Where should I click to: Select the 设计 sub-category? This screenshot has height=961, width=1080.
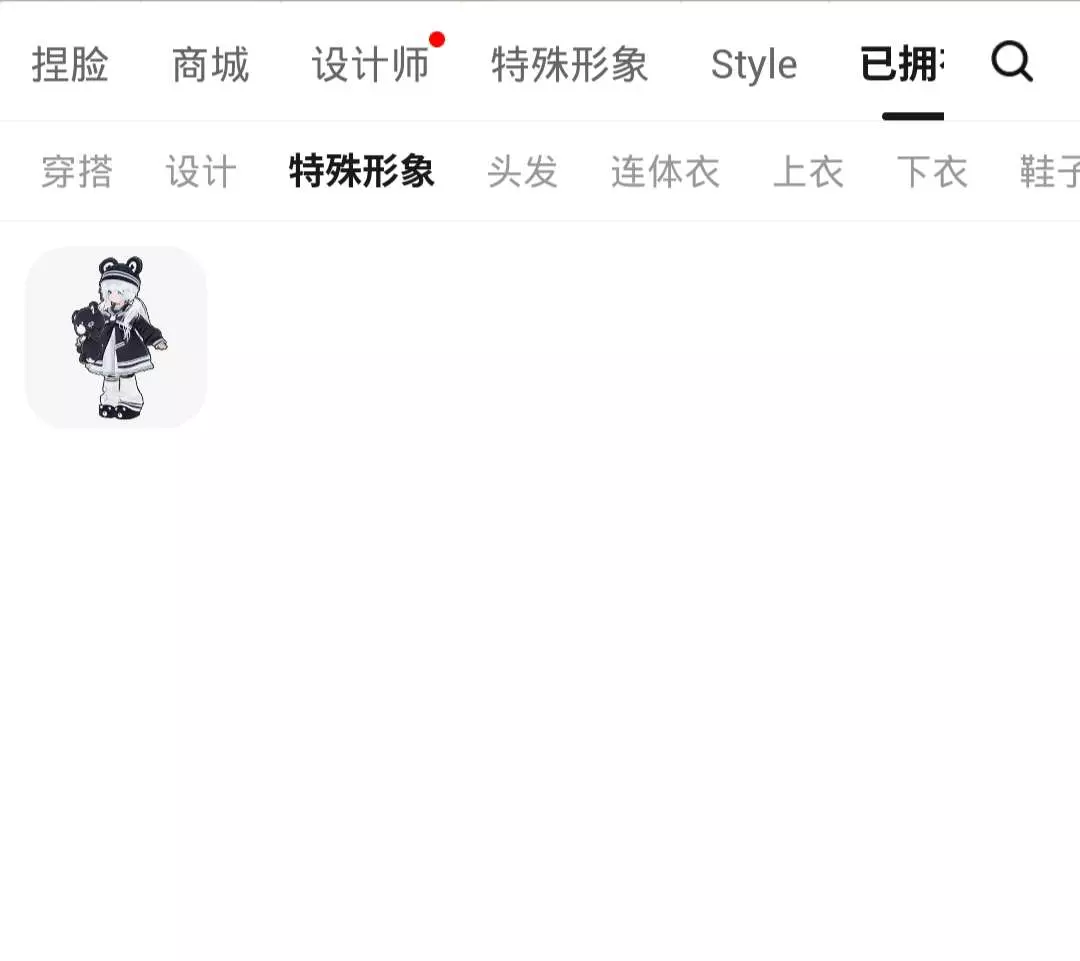[x=200, y=172]
